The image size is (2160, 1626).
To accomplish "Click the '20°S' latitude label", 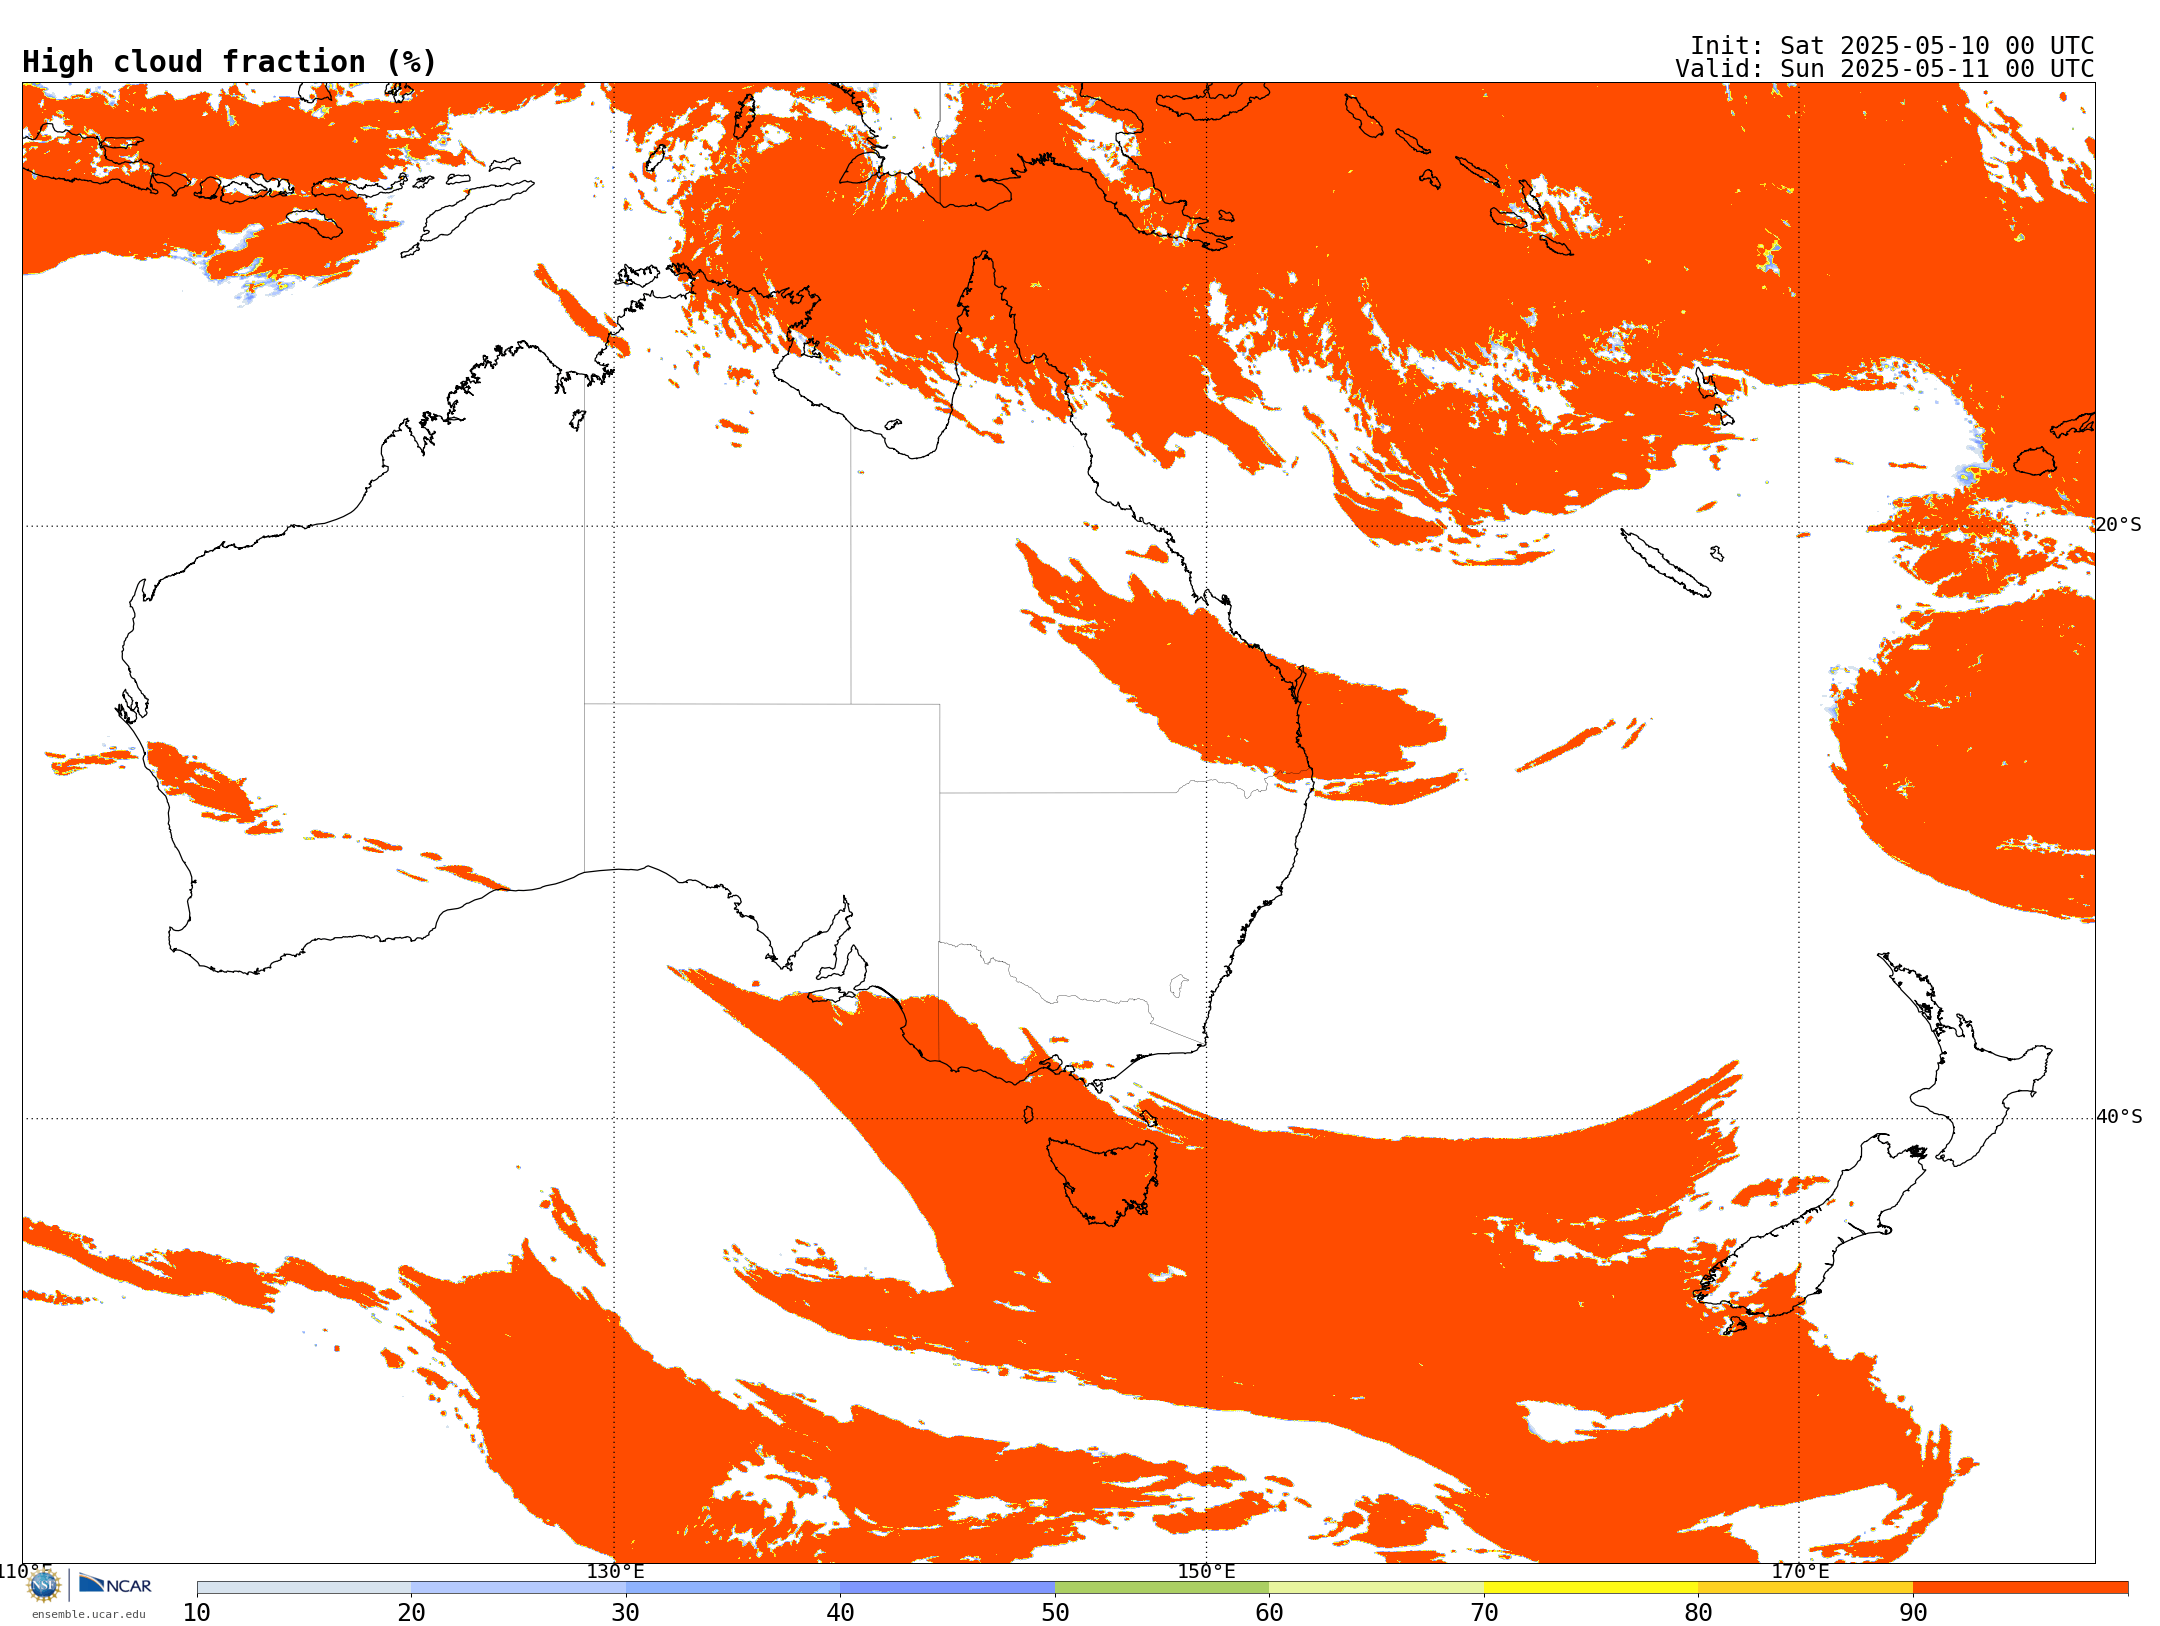I will pos(2119,525).
